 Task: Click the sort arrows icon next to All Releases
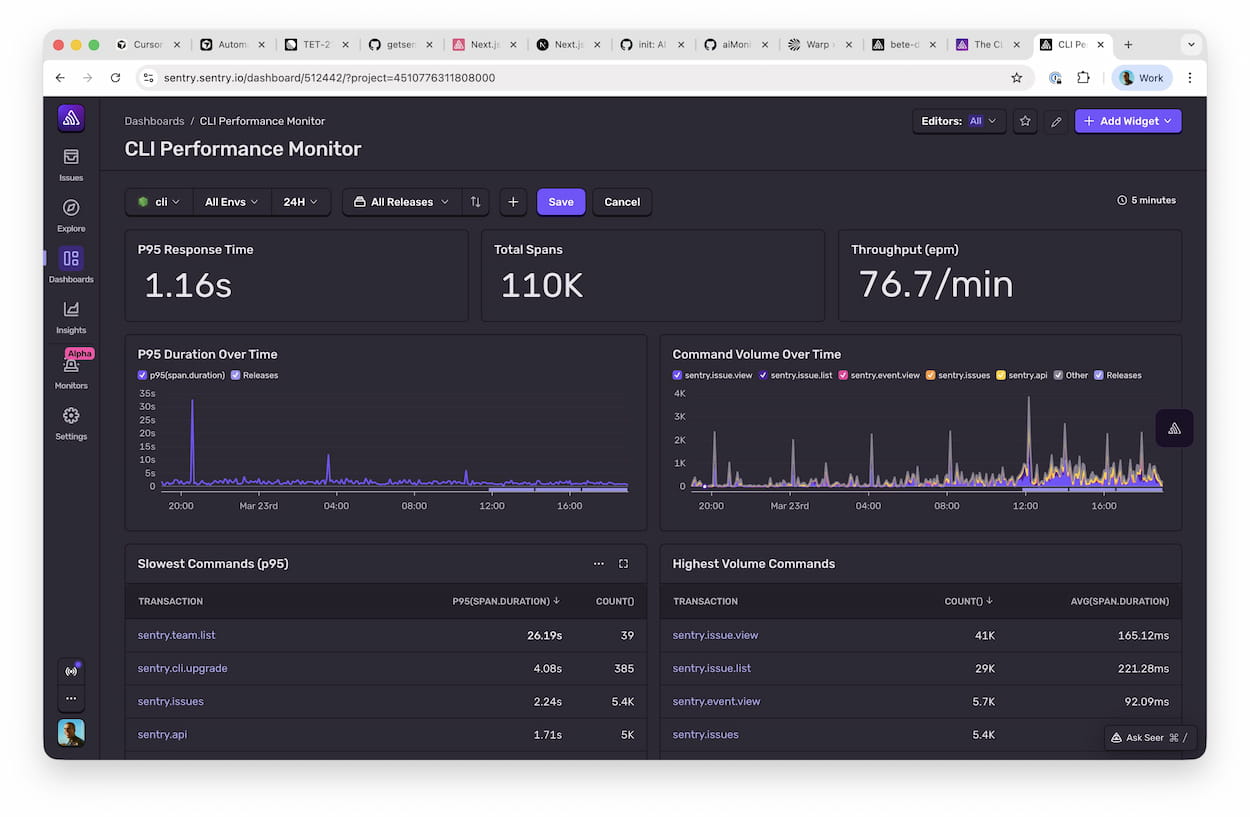(475, 201)
